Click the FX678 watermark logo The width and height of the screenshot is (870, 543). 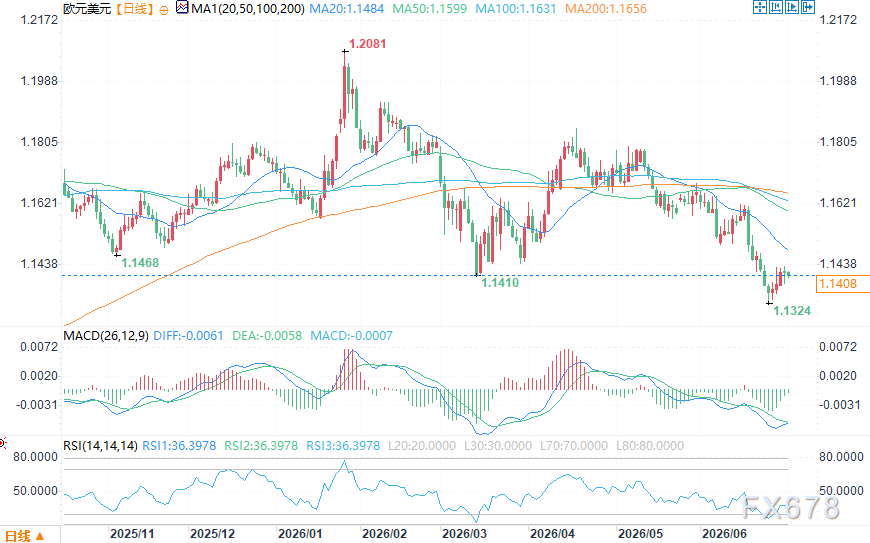click(791, 508)
